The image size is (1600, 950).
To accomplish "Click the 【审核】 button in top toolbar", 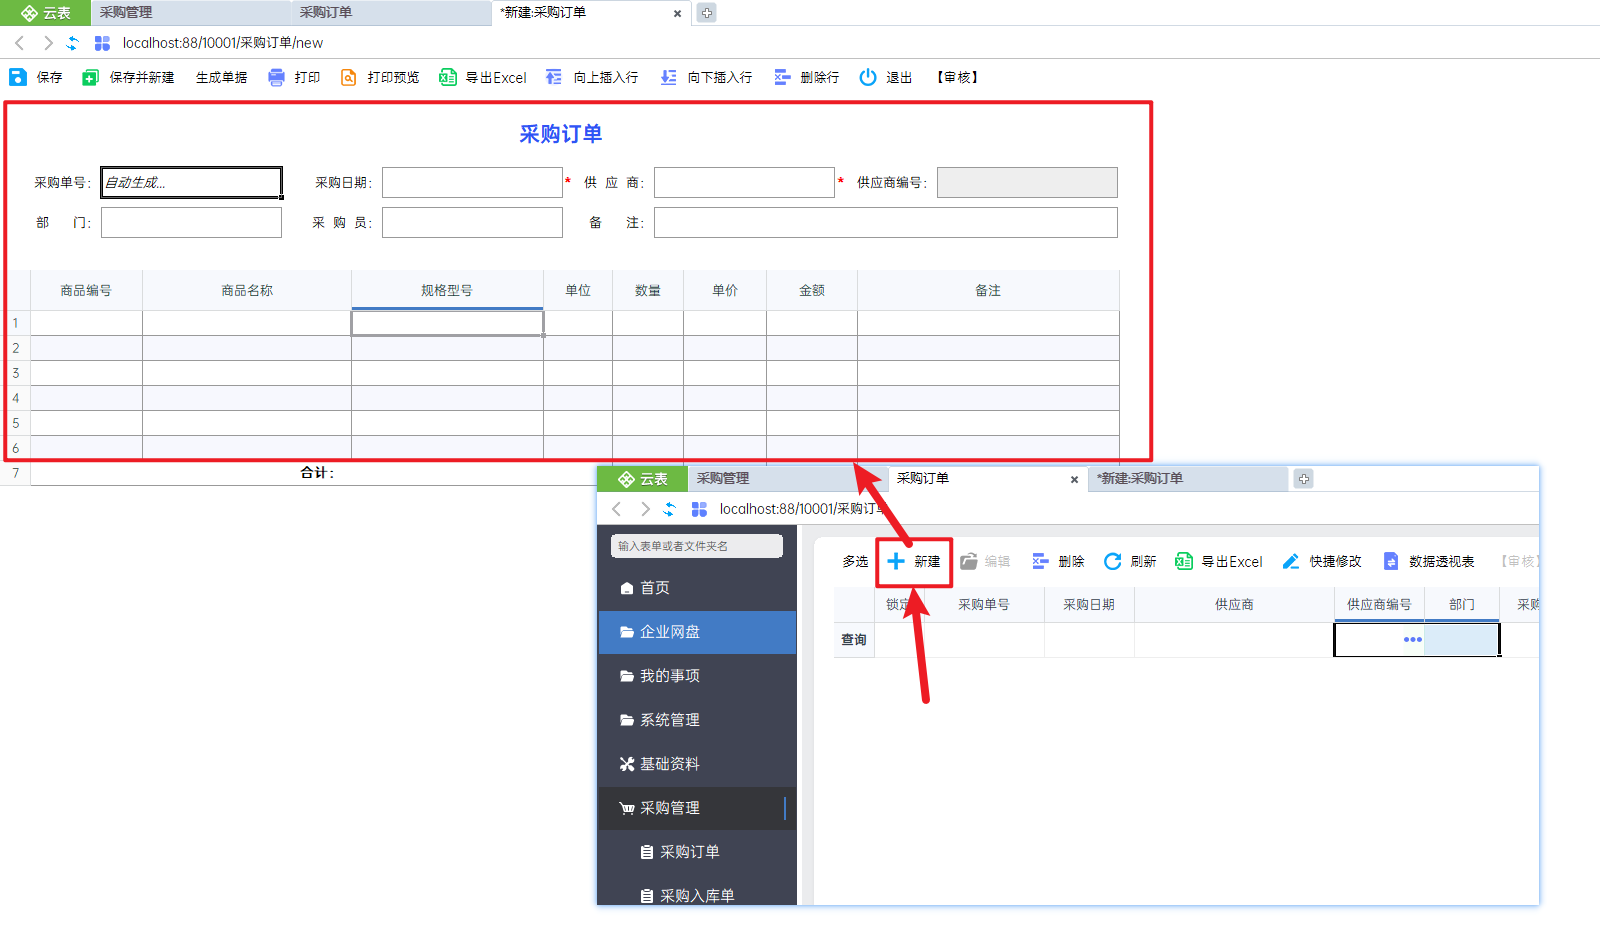I will 957,77.
